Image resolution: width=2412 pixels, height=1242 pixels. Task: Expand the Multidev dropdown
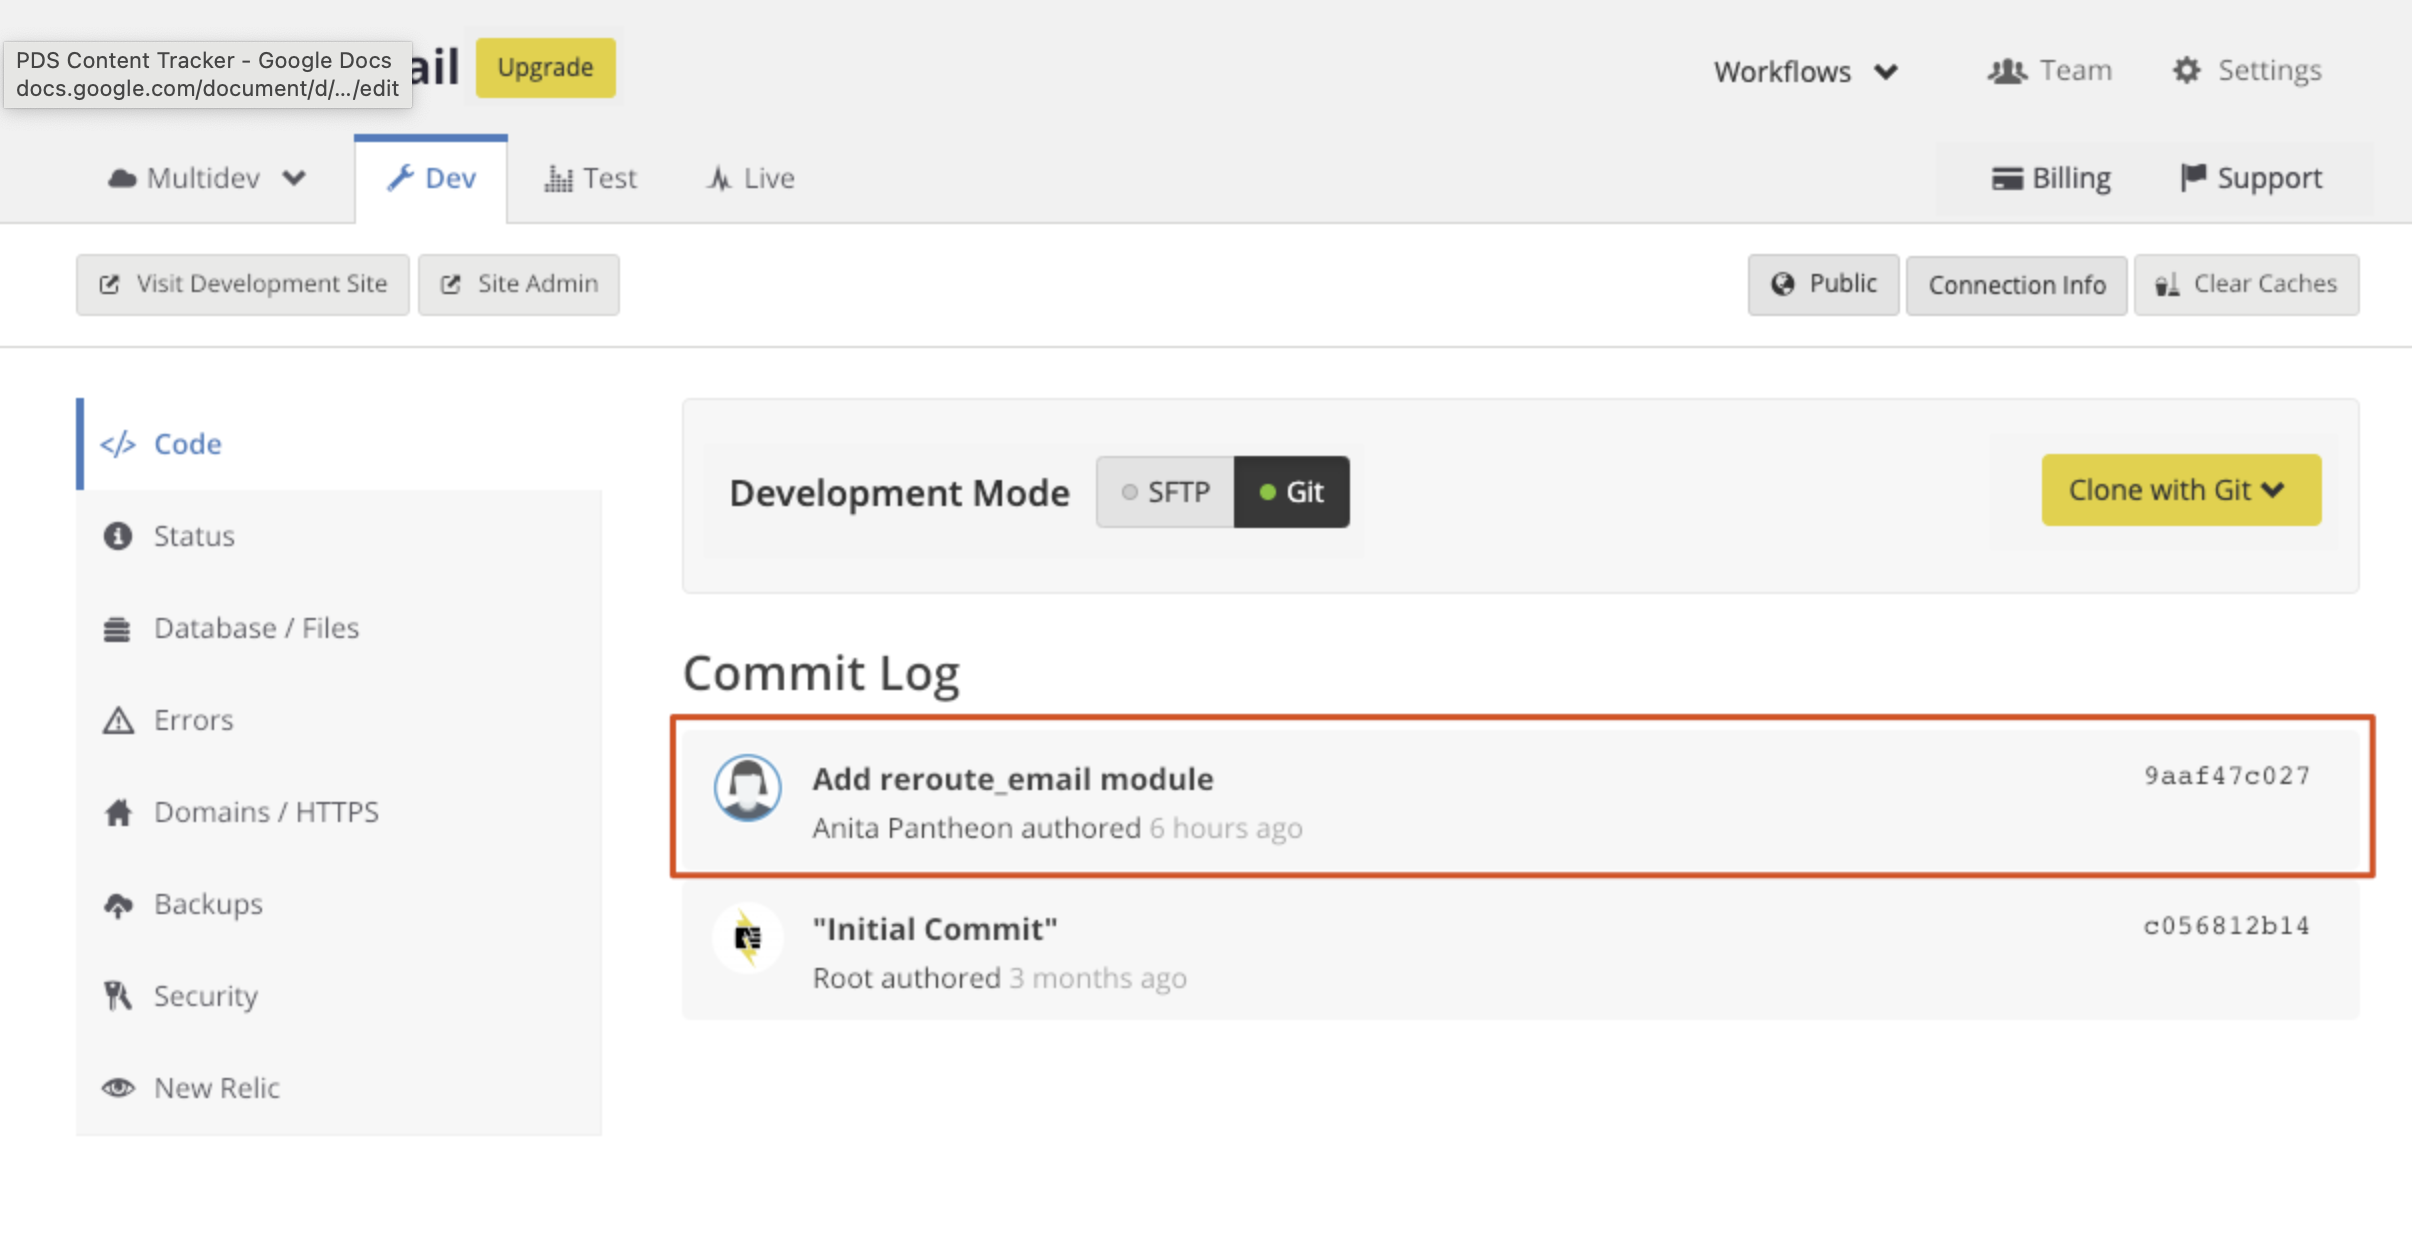point(205,177)
